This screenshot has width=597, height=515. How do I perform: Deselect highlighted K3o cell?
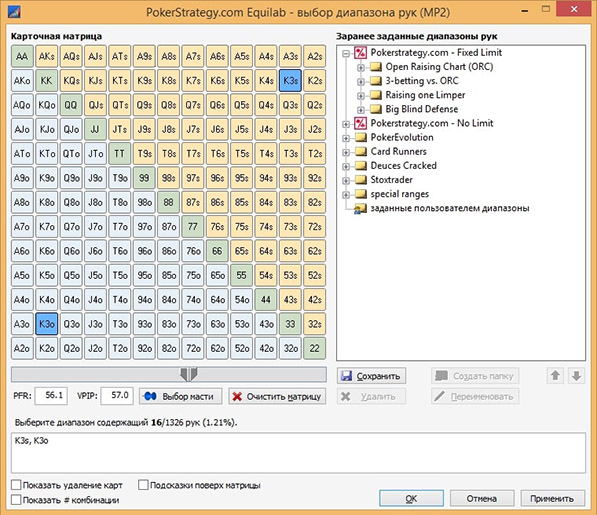(46, 324)
